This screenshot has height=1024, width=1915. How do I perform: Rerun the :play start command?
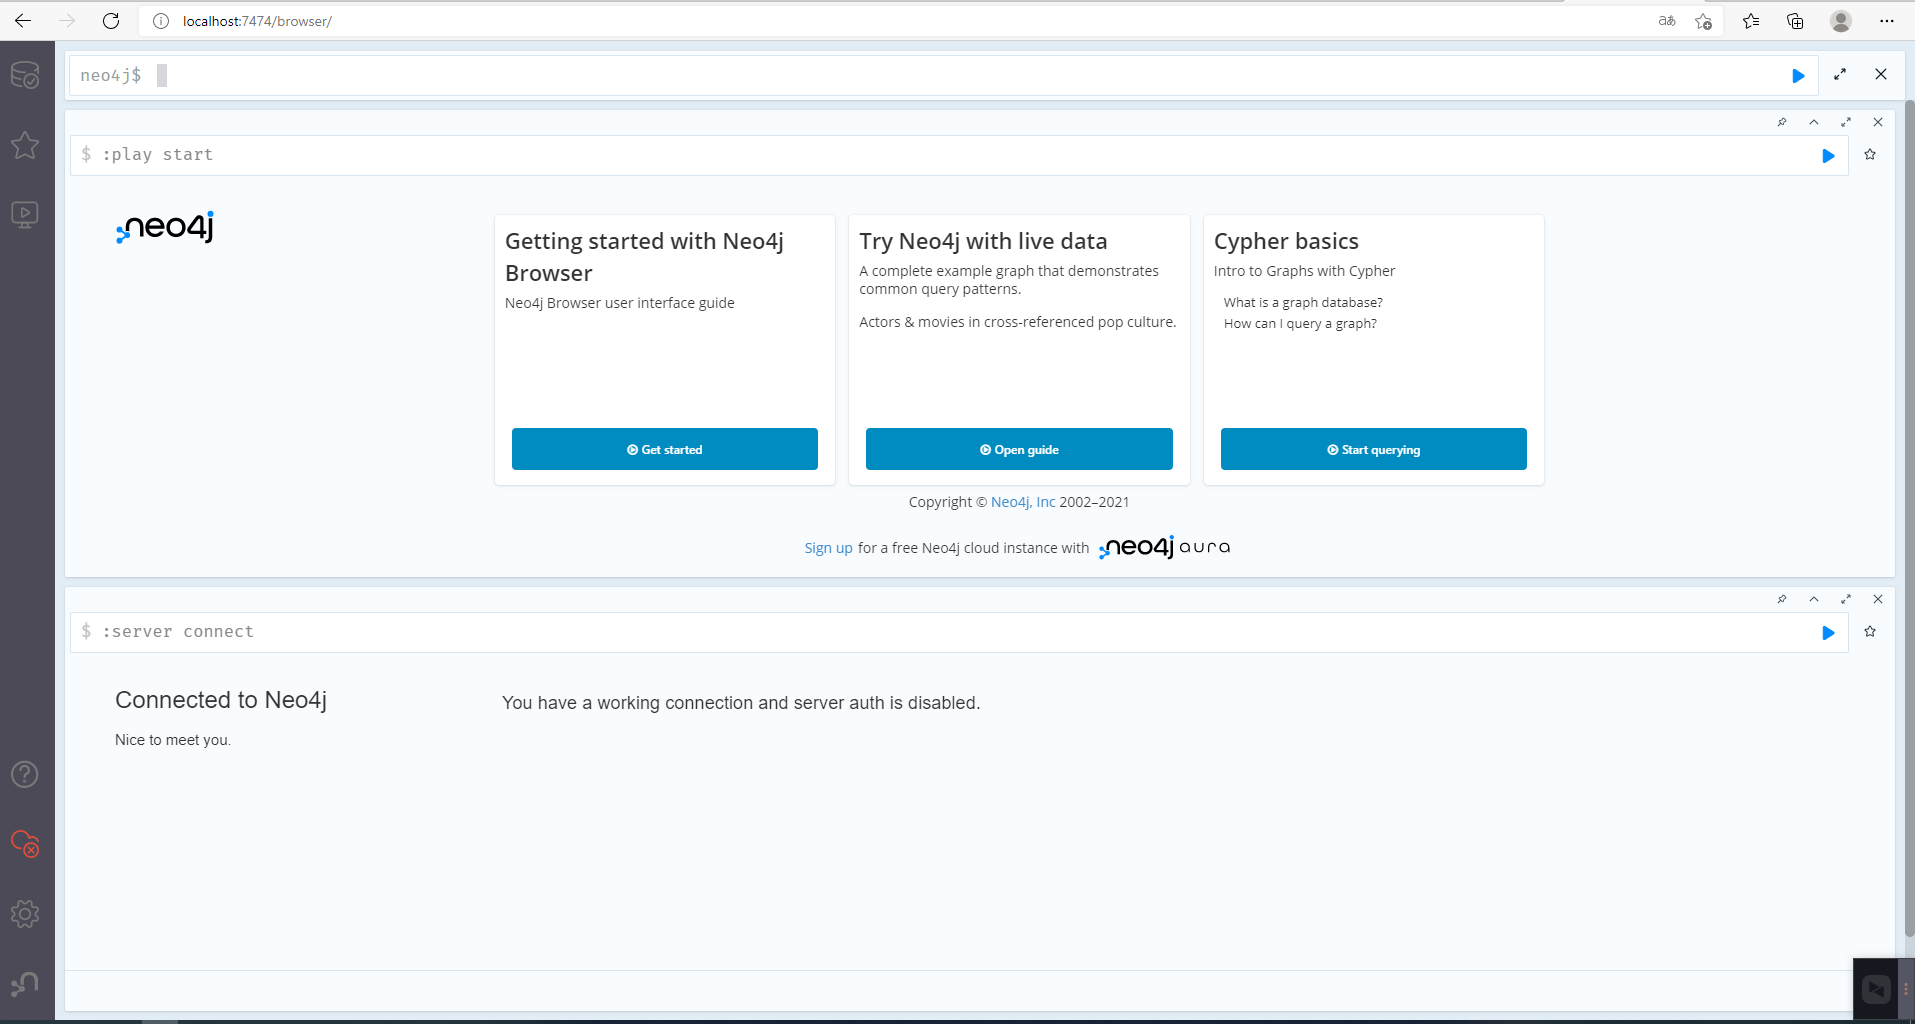click(x=1828, y=156)
